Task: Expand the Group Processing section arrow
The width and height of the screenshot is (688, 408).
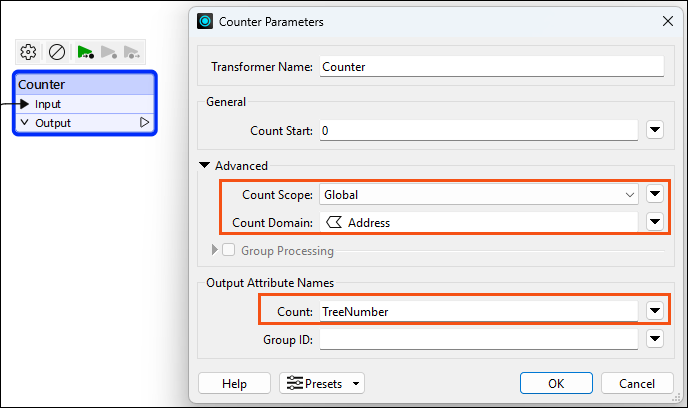Action: (215, 250)
